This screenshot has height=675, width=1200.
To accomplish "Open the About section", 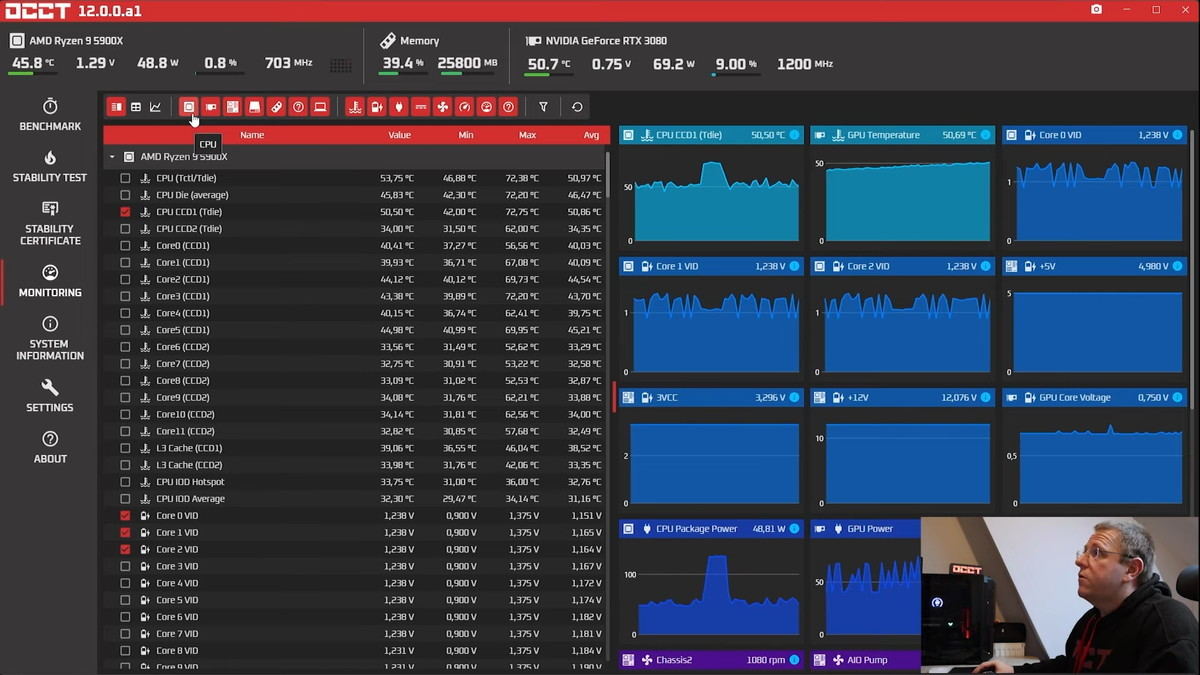I will coord(50,448).
